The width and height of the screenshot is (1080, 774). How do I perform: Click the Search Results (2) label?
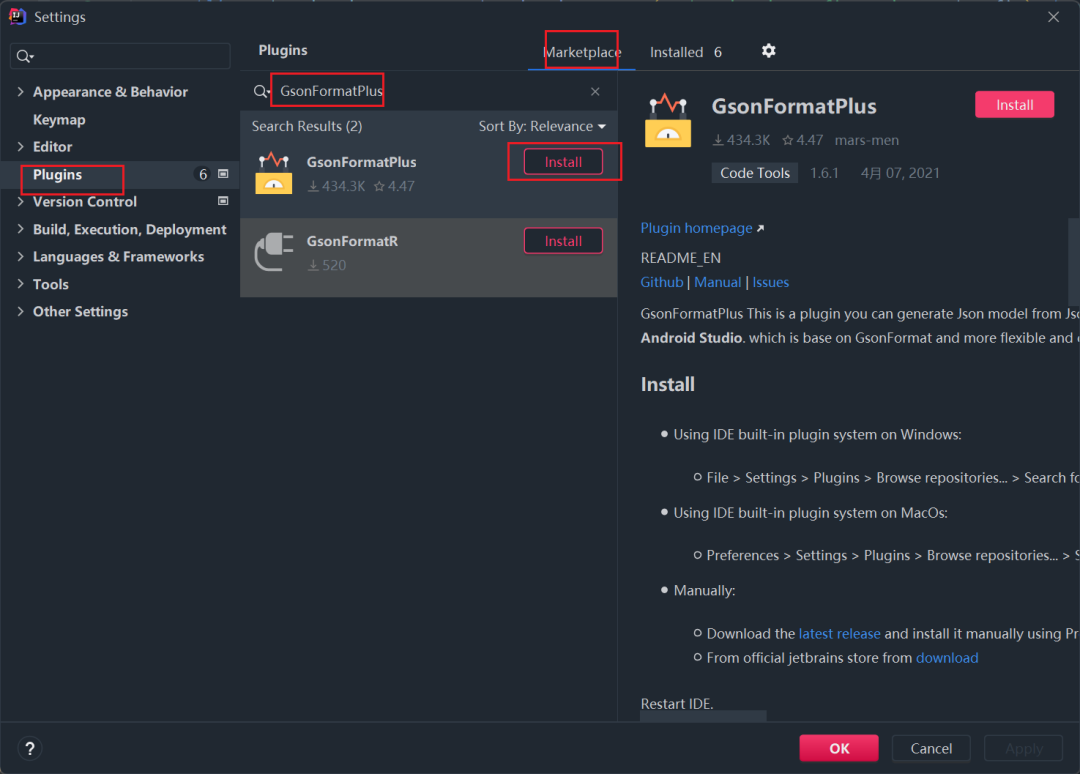point(307,126)
